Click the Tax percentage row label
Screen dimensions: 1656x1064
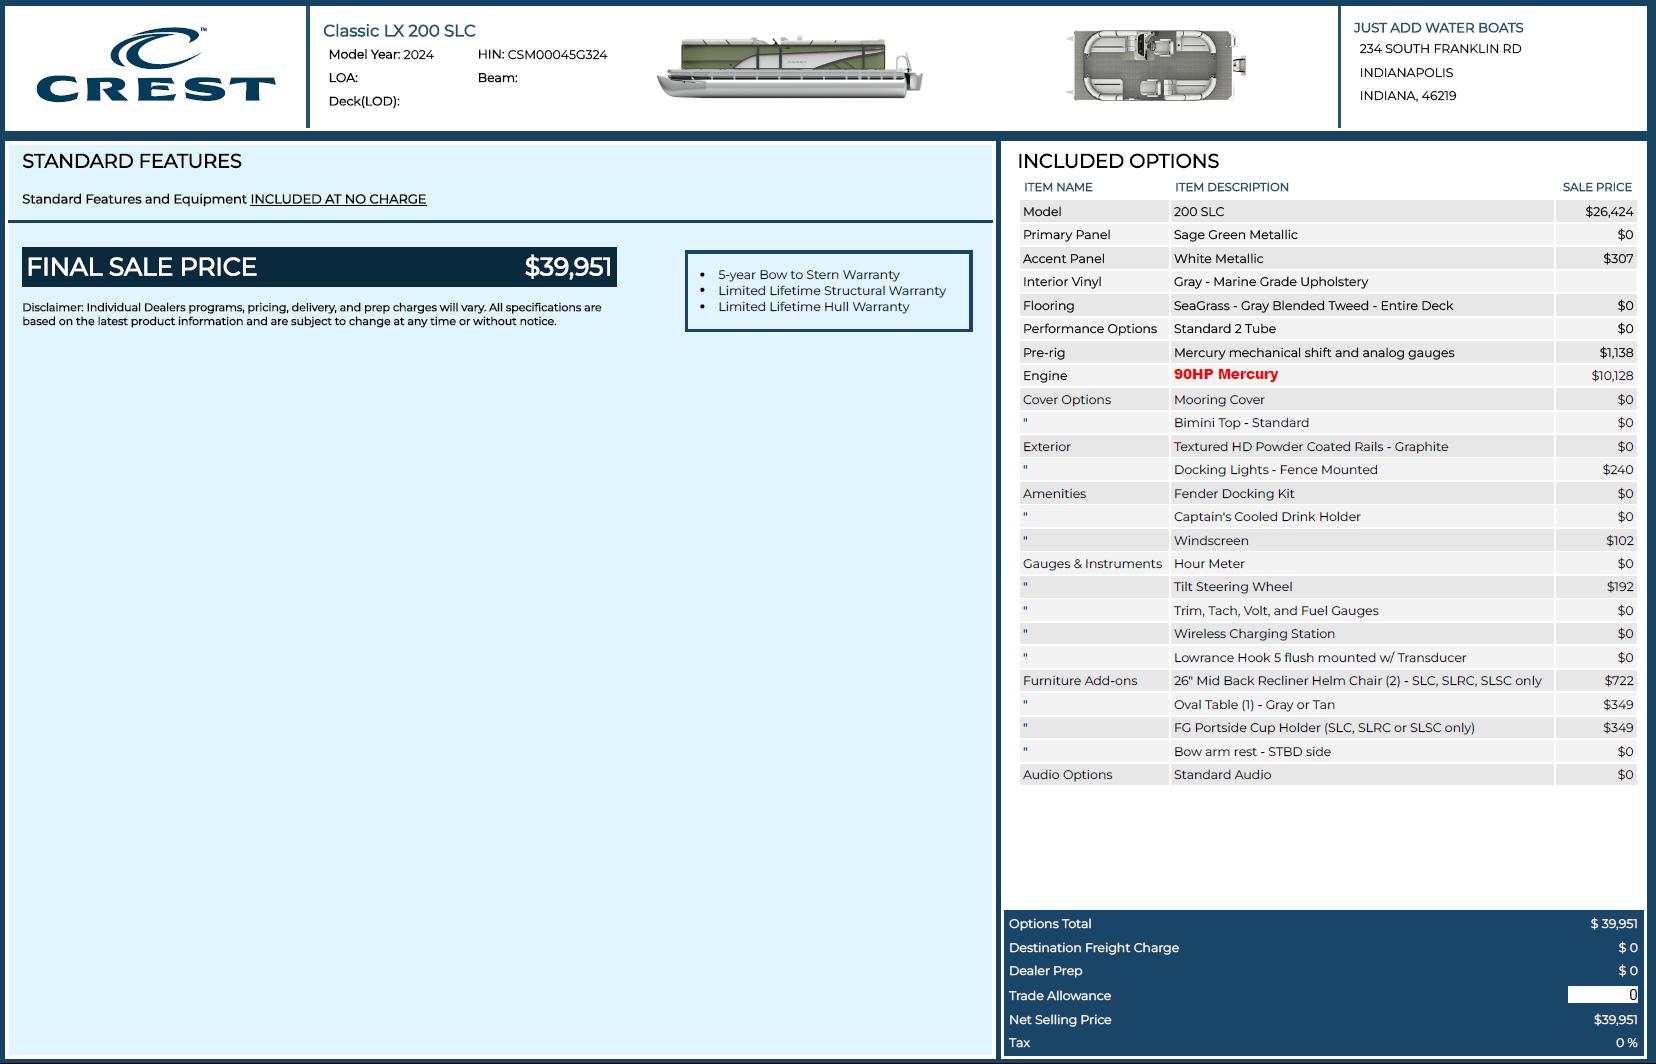point(1019,1043)
